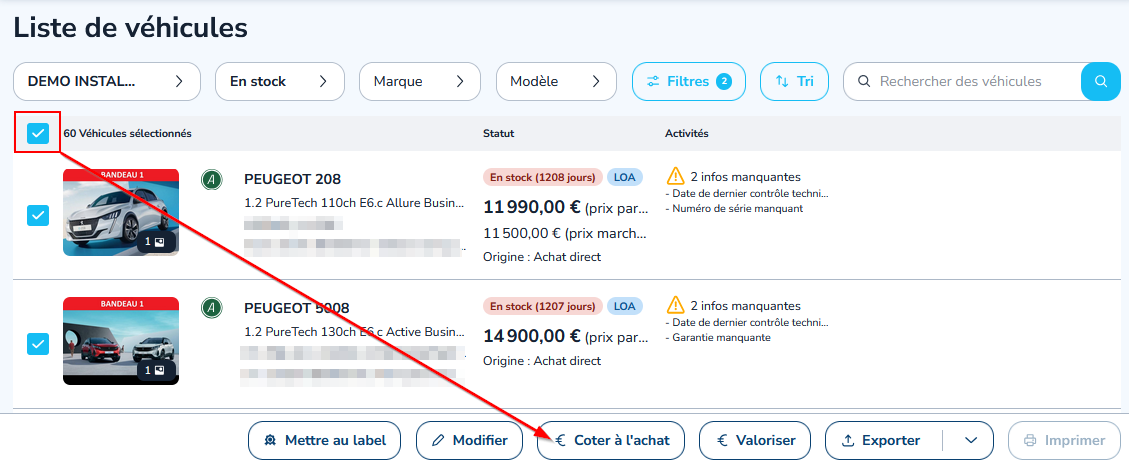Click the 14 900,00 € price

[532, 336]
